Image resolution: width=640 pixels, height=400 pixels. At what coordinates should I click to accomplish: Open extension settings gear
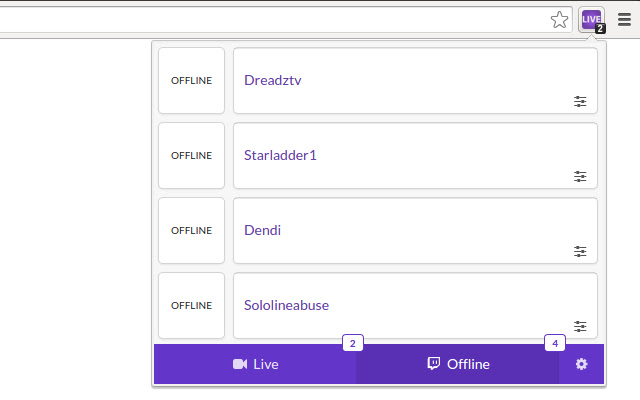[581, 364]
